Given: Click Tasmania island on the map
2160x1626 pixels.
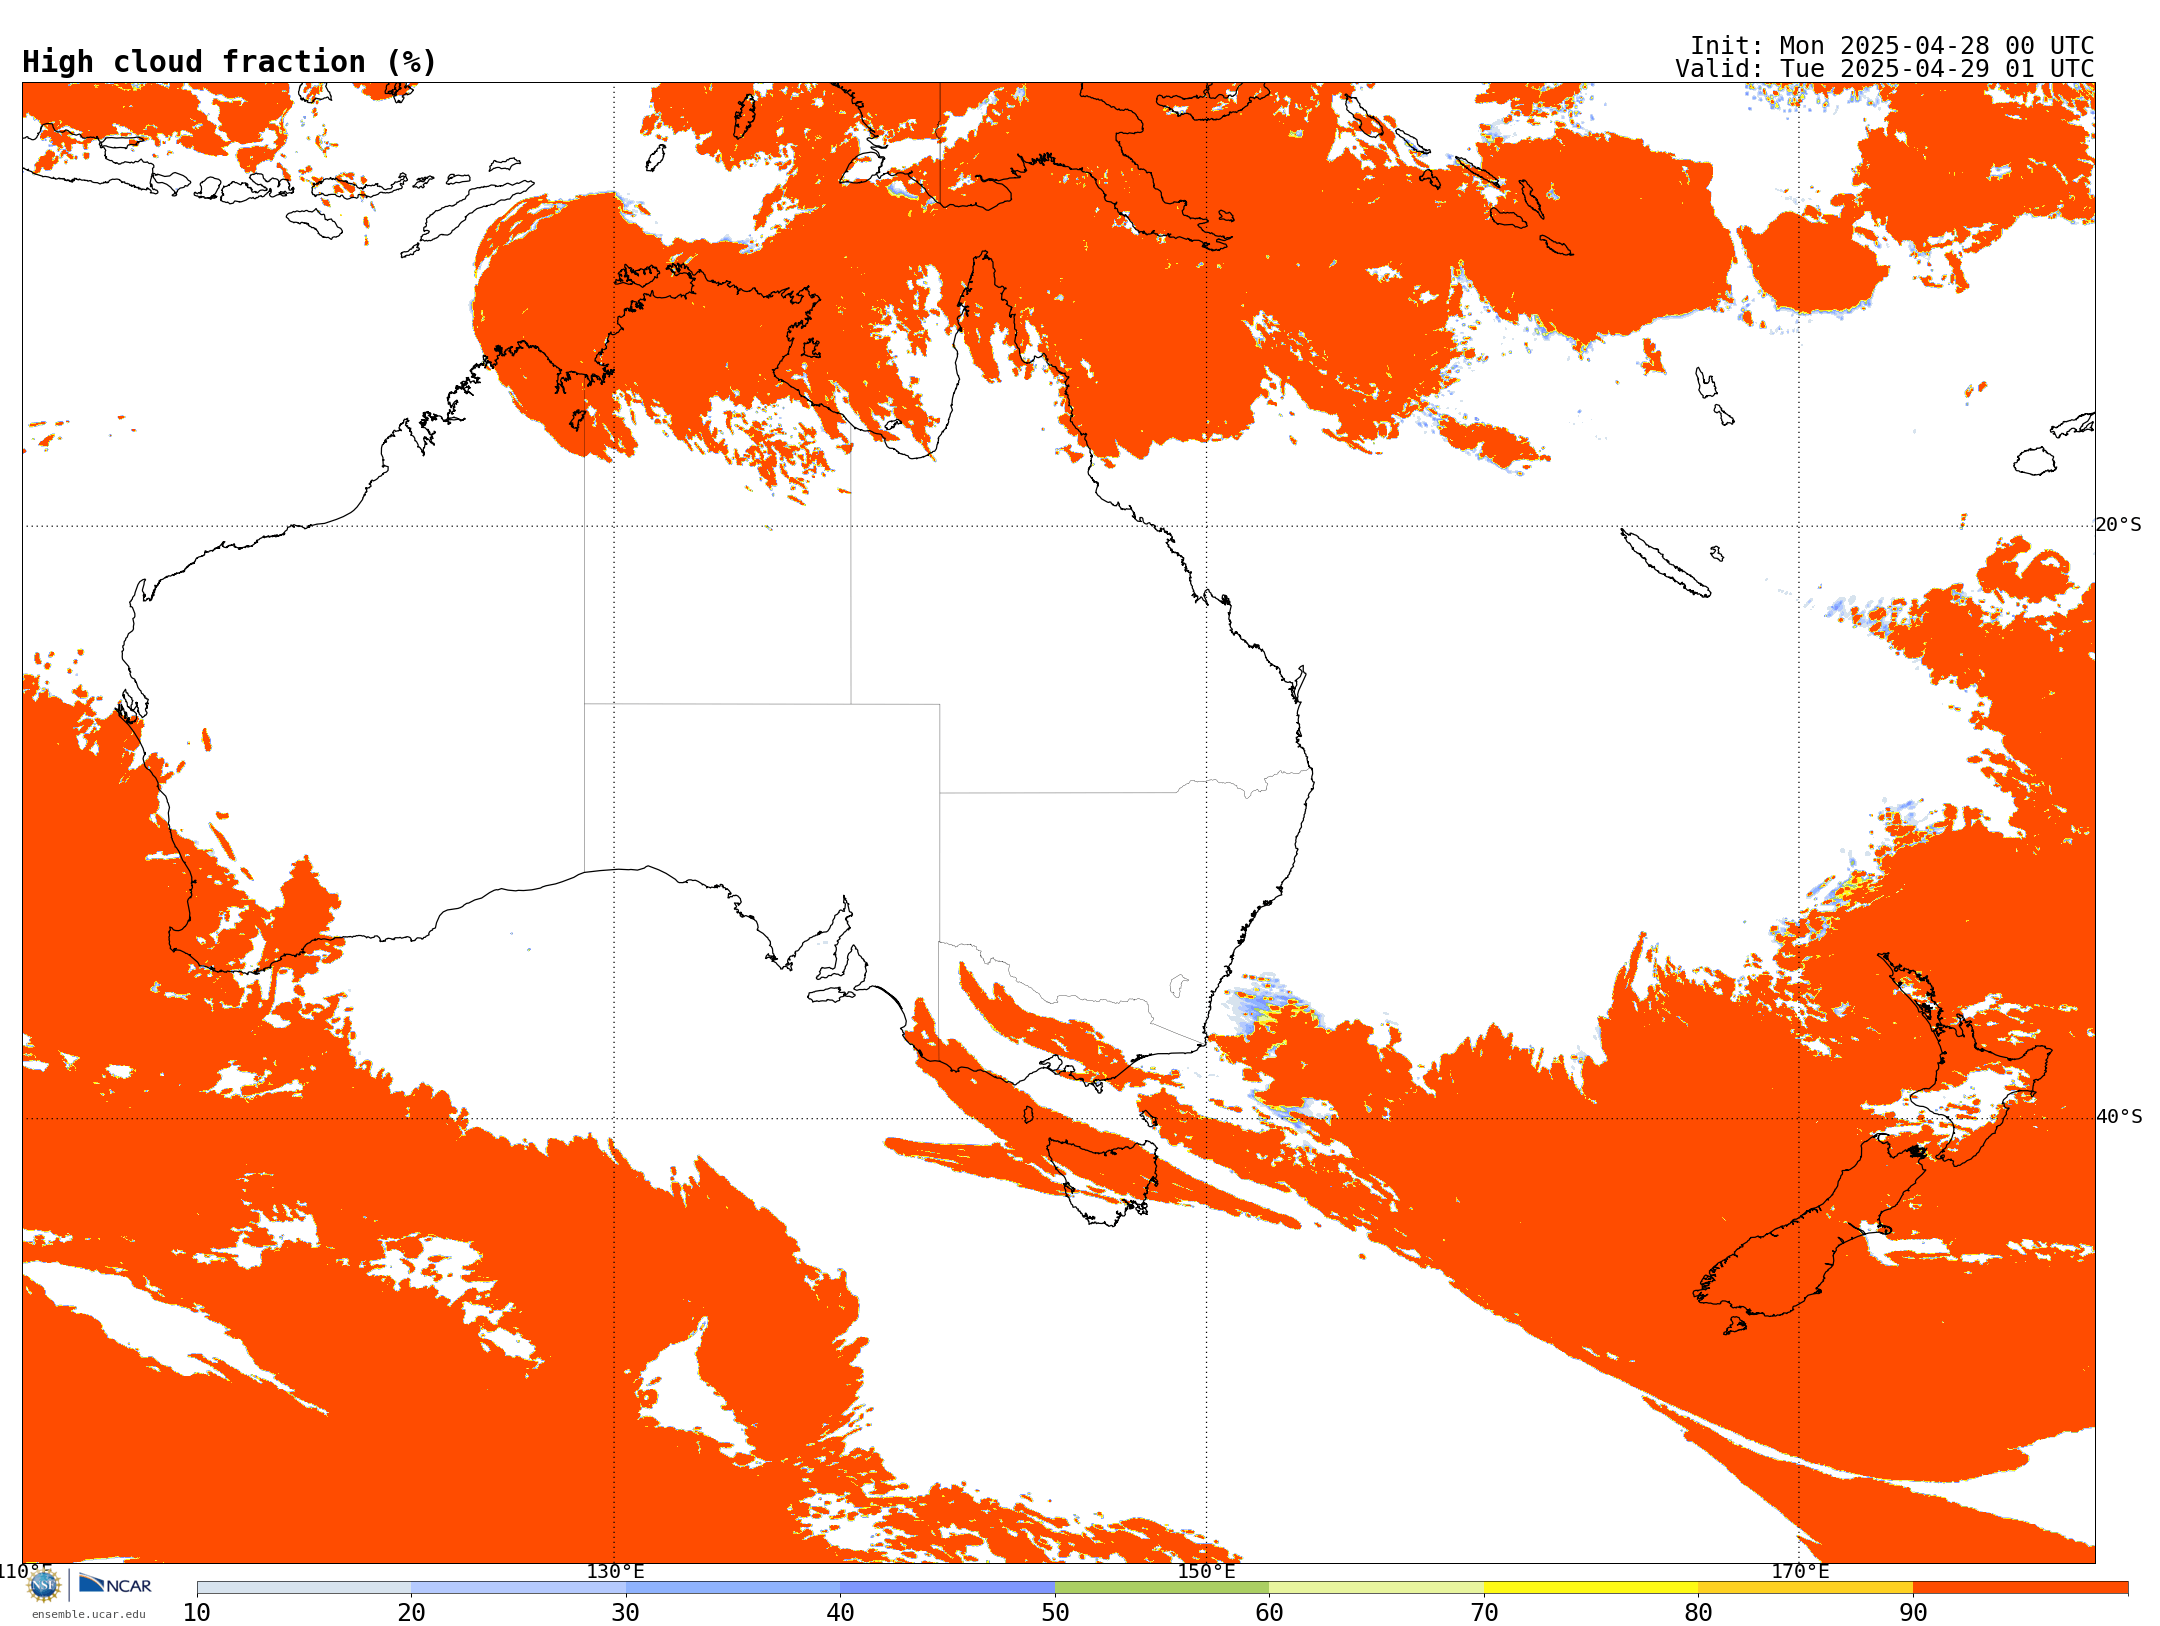Looking at the screenshot, I should [x=1102, y=1182].
